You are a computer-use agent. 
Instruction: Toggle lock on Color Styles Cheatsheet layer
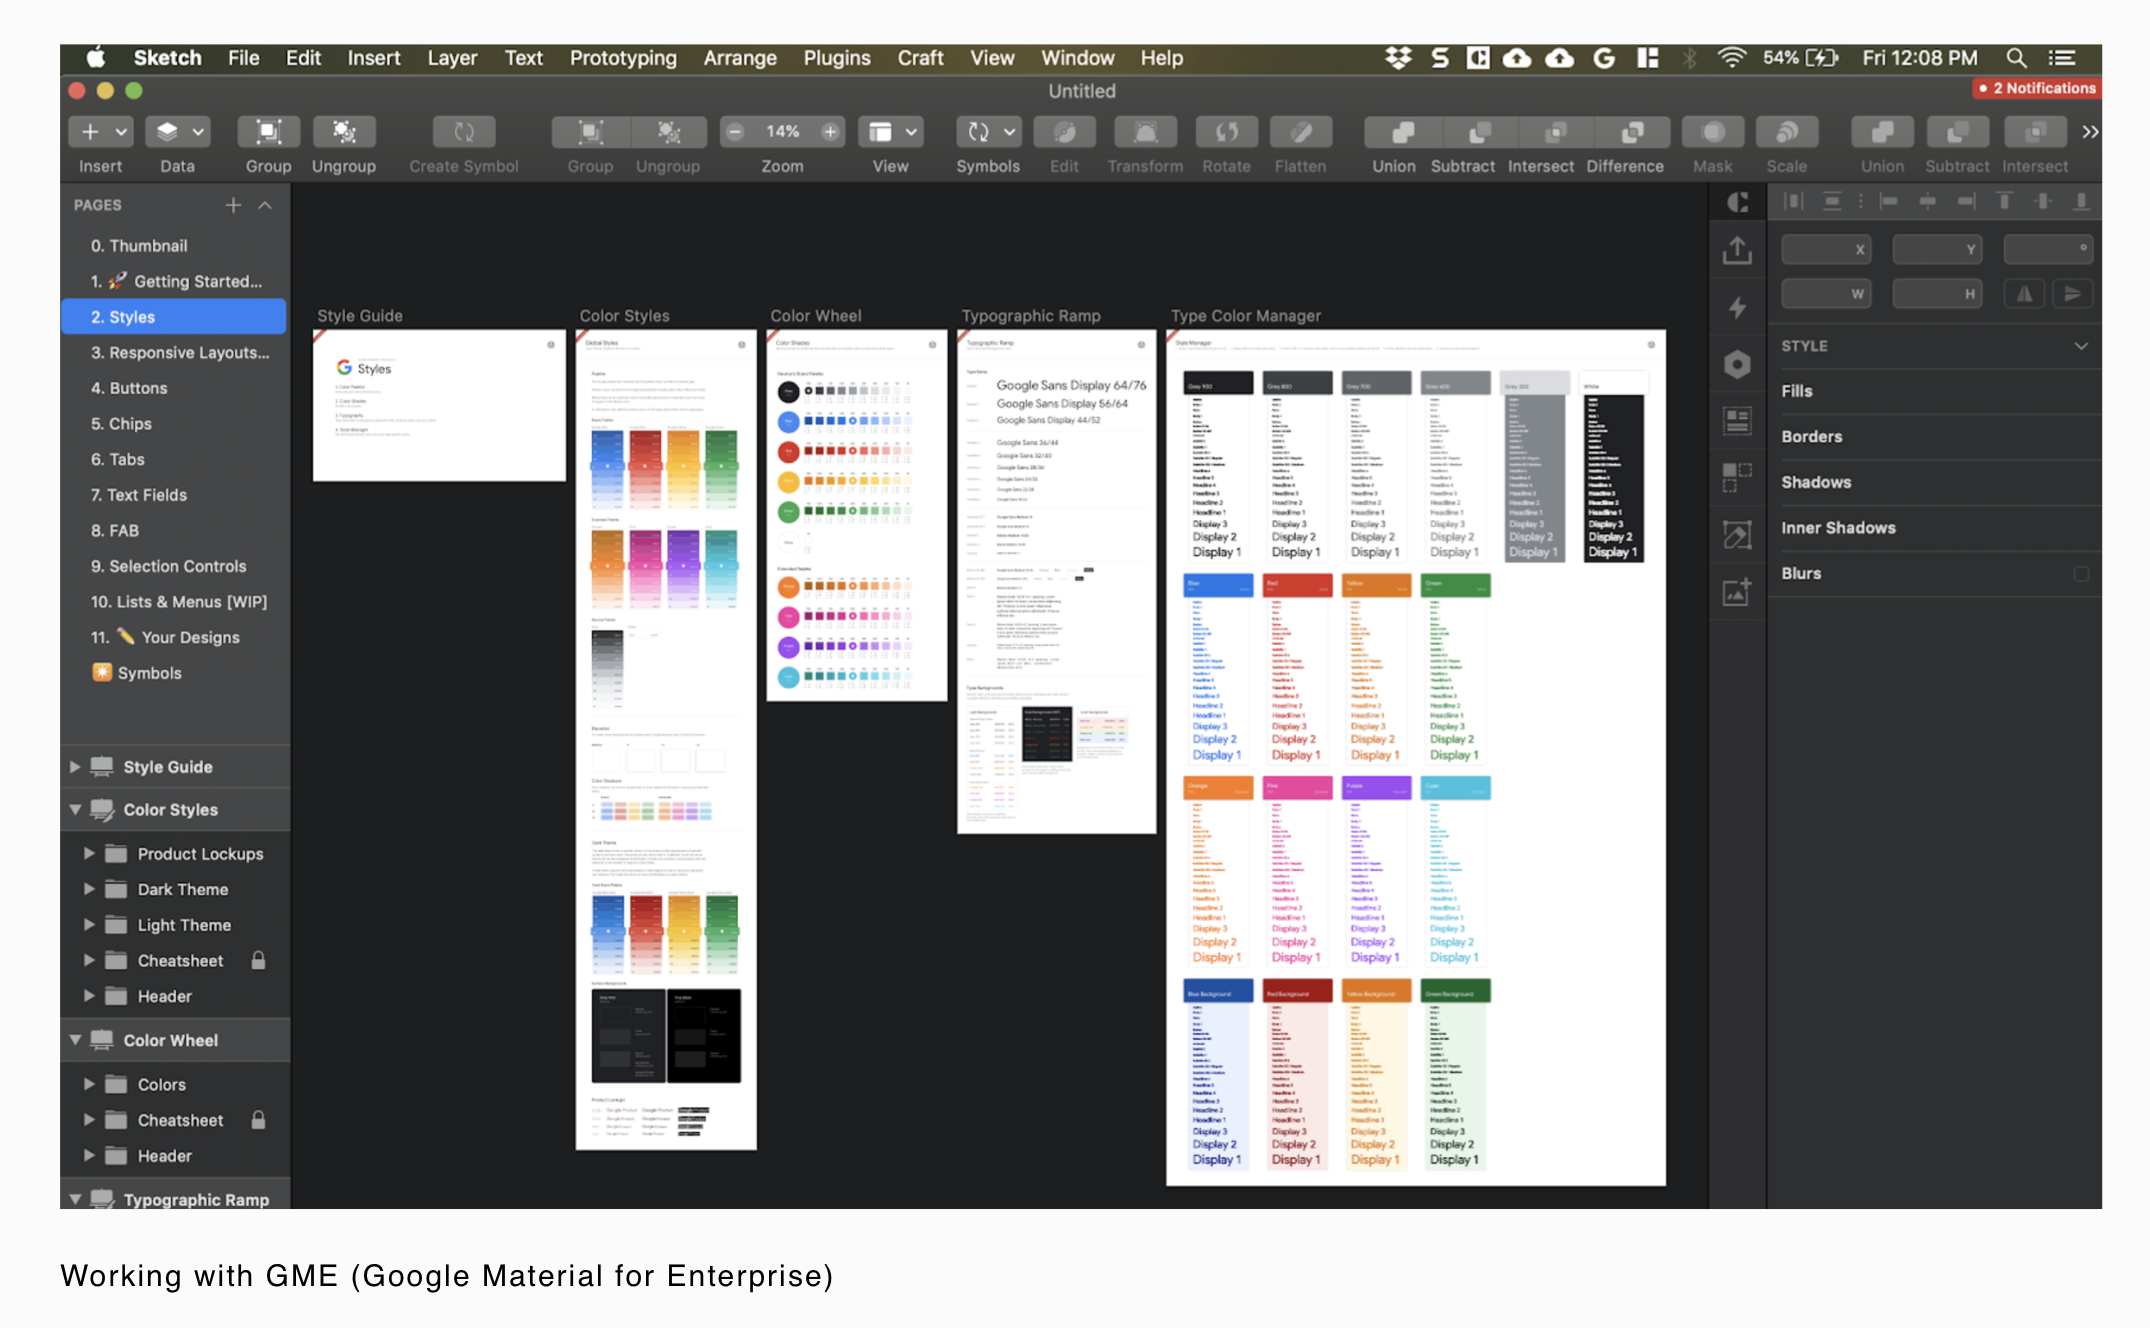[258, 960]
